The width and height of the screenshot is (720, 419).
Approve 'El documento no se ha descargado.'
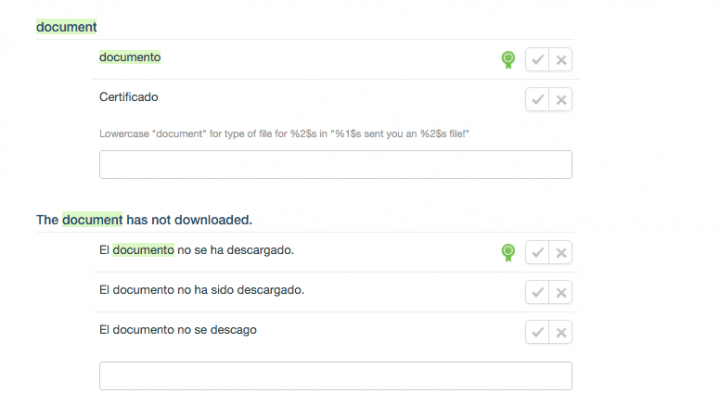[x=538, y=252]
